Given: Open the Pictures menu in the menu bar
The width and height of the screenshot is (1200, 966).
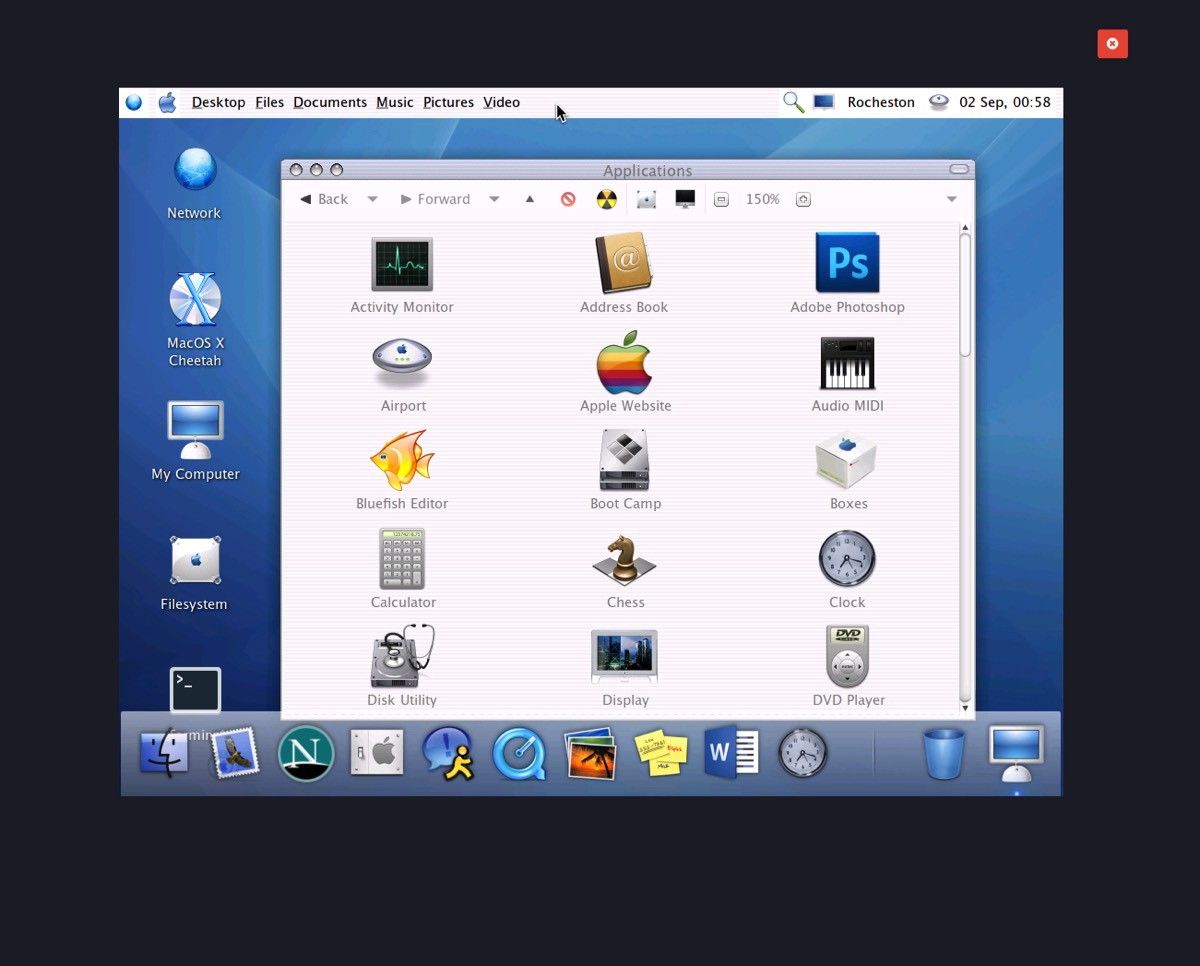Looking at the screenshot, I should pyautogui.click(x=448, y=102).
